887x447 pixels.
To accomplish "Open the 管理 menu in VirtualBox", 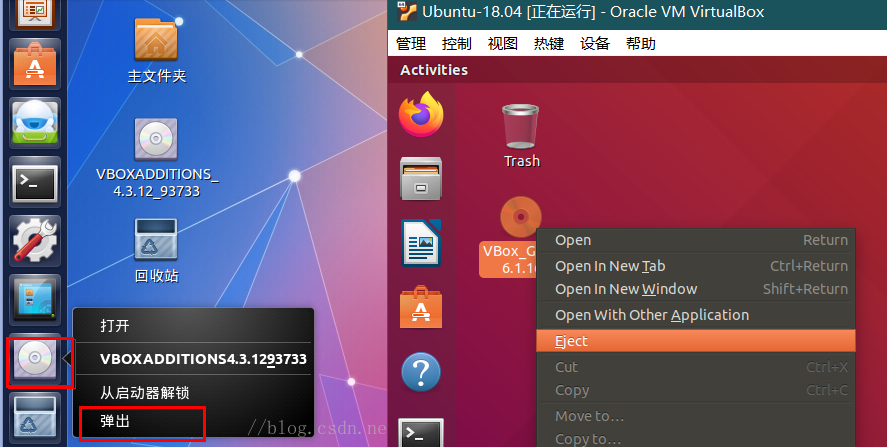I will [x=411, y=44].
